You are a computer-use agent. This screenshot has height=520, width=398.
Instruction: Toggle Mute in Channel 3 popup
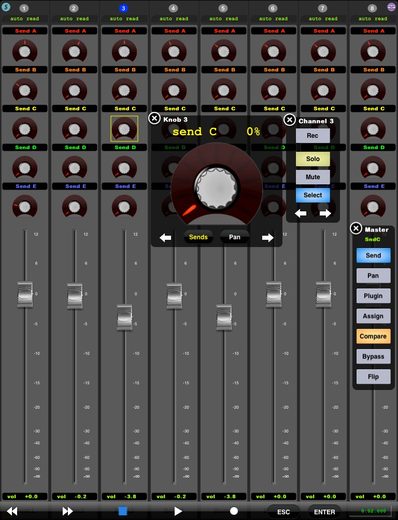(x=313, y=177)
